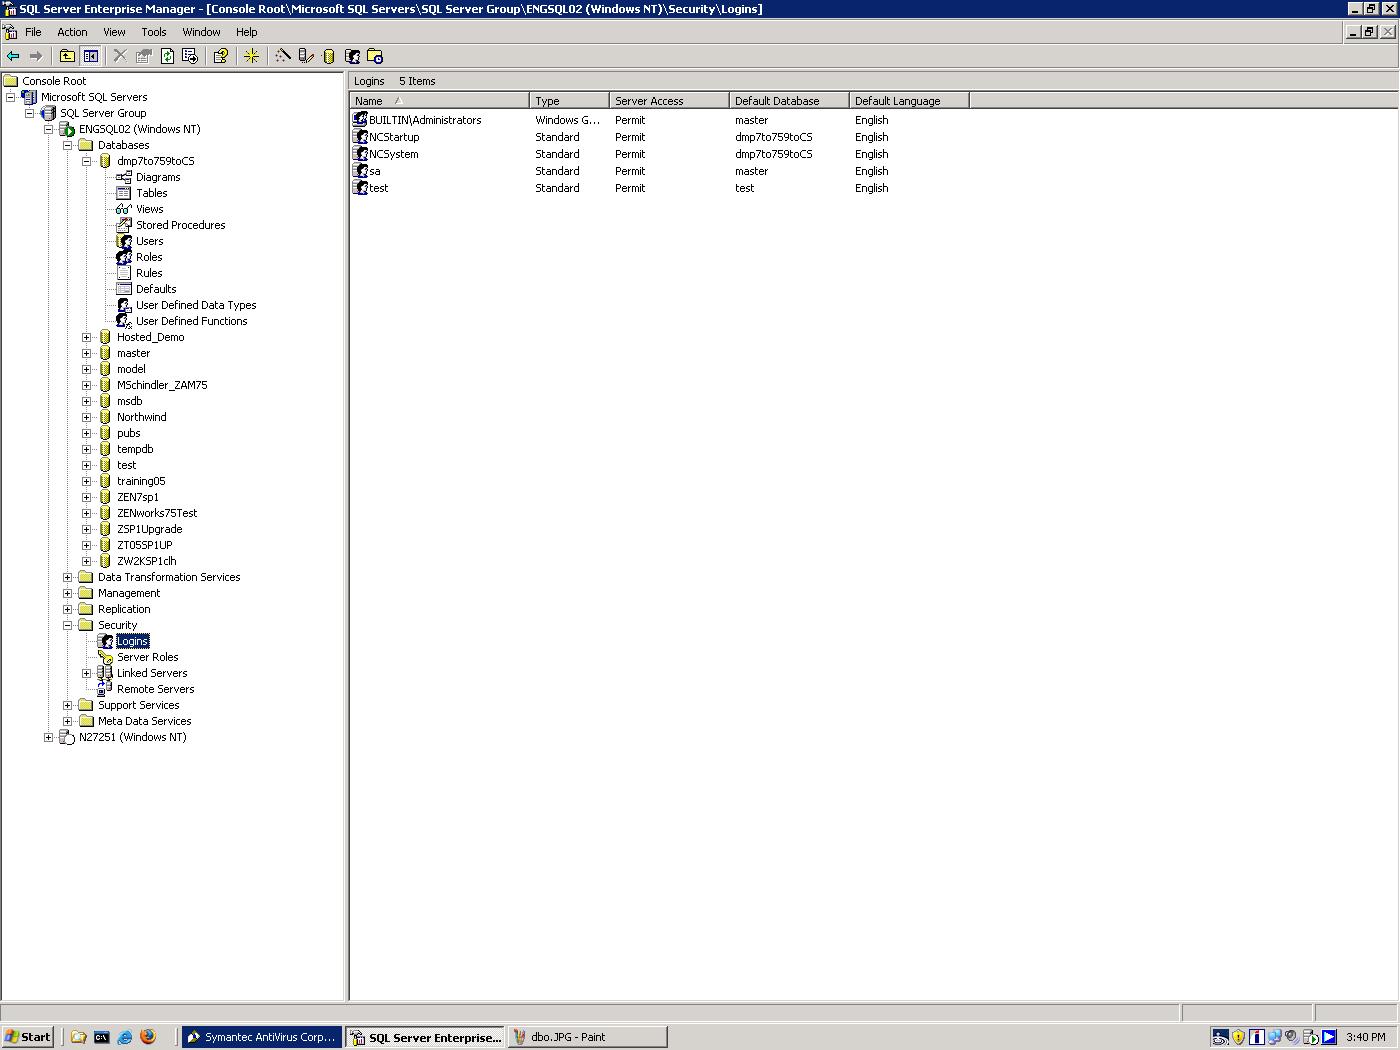Click the system tray clock
The height and width of the screenshot is (1050, 1400).
click(1366, 1037)
